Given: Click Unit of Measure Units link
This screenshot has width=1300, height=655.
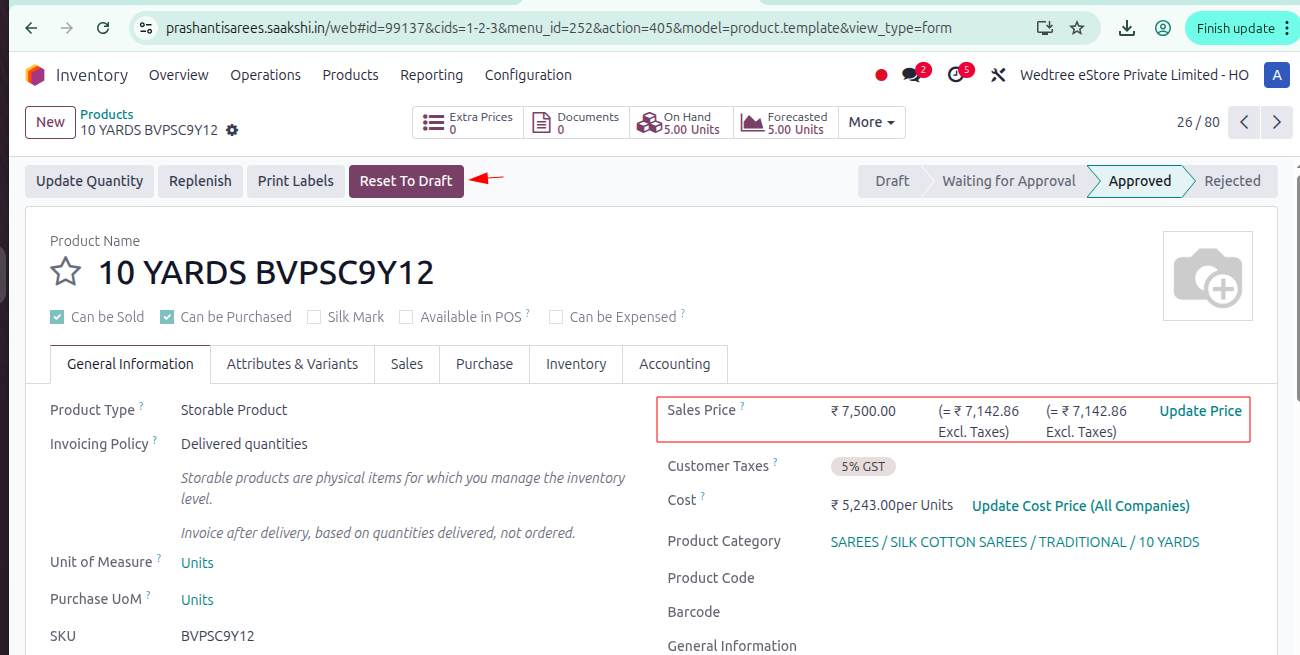Looking at the screenshot, I should pyautogui.click(x=197, y=563).
